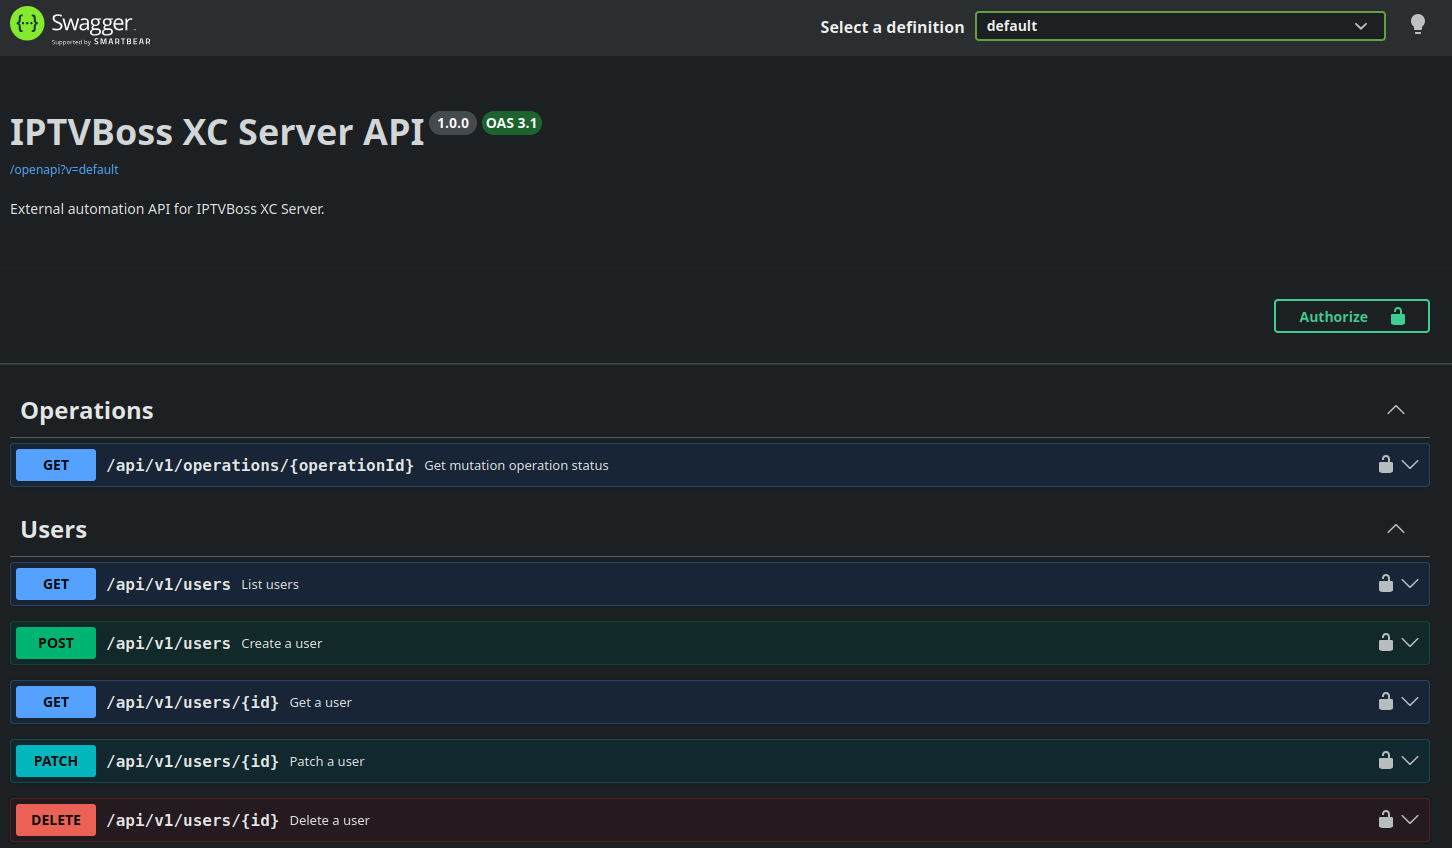The width and height of the screenshot is (1452, 848).
Task: Click lock icon on List users row
Action: tap(1386, 583)
